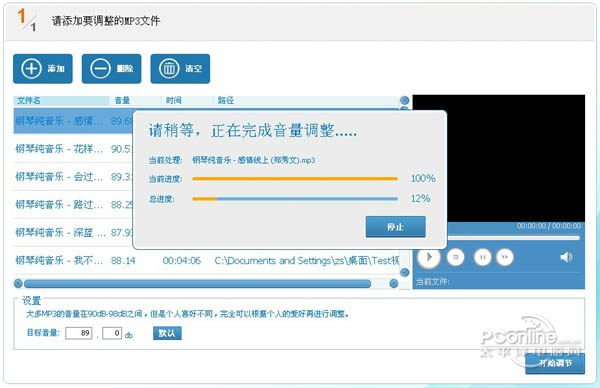Click the down arrow of the list's vertical scrollbar
Viewport: 600px width, 388px height.
404,272
